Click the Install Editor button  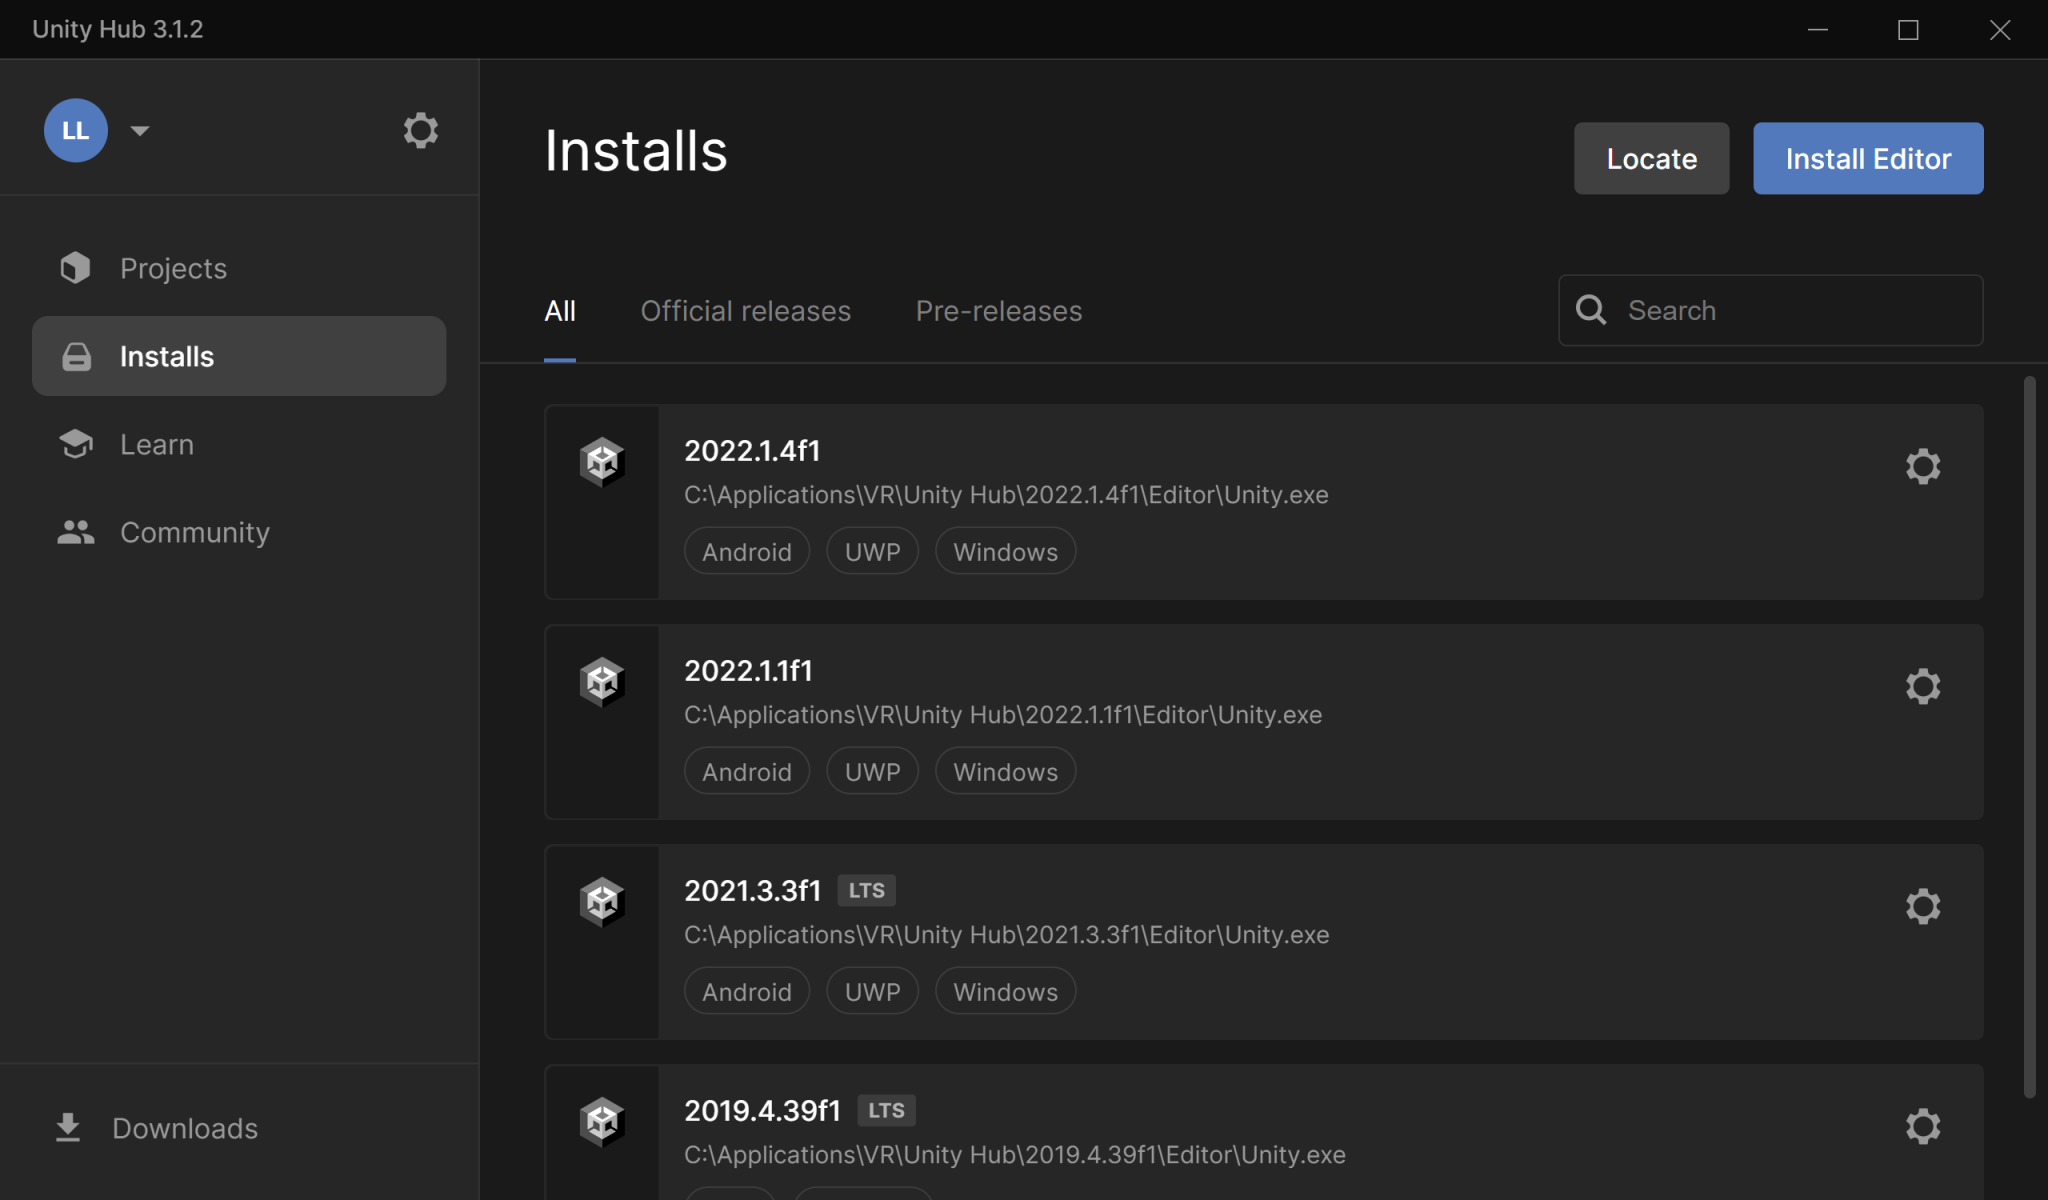point(1868,157)
